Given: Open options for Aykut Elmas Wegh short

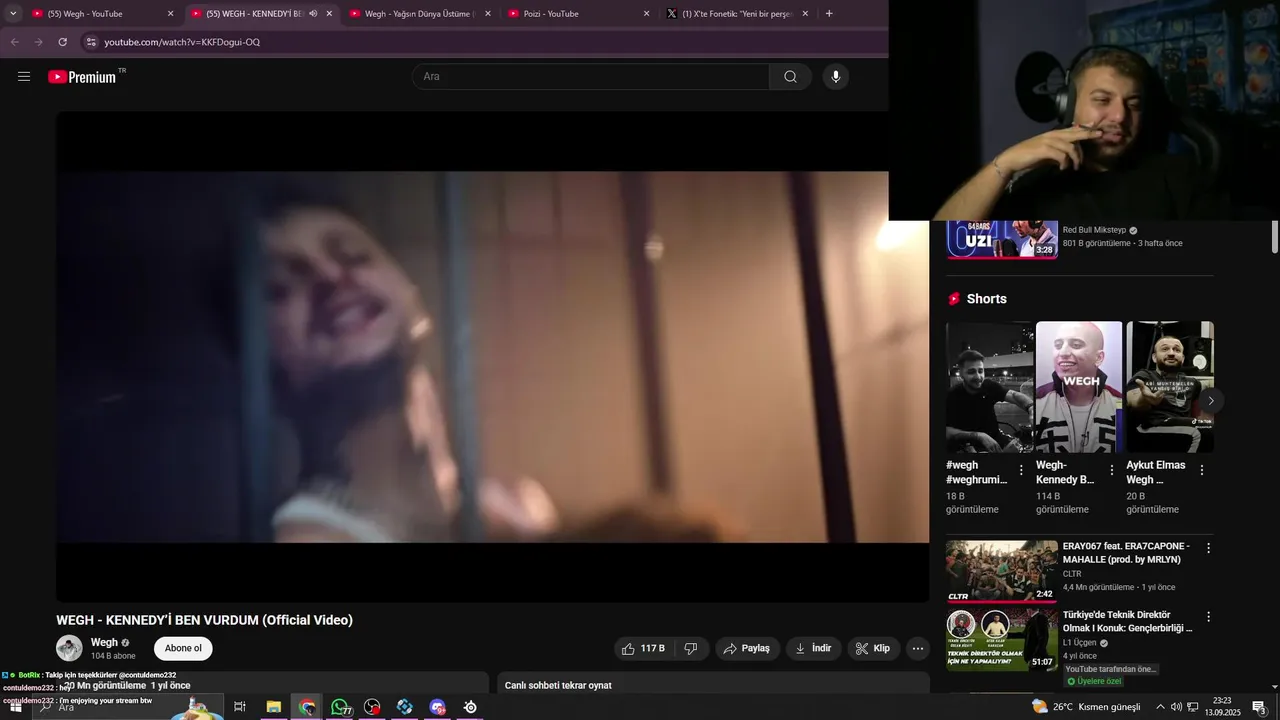Looking at the screenshot, I should (x=1202, y=470).
